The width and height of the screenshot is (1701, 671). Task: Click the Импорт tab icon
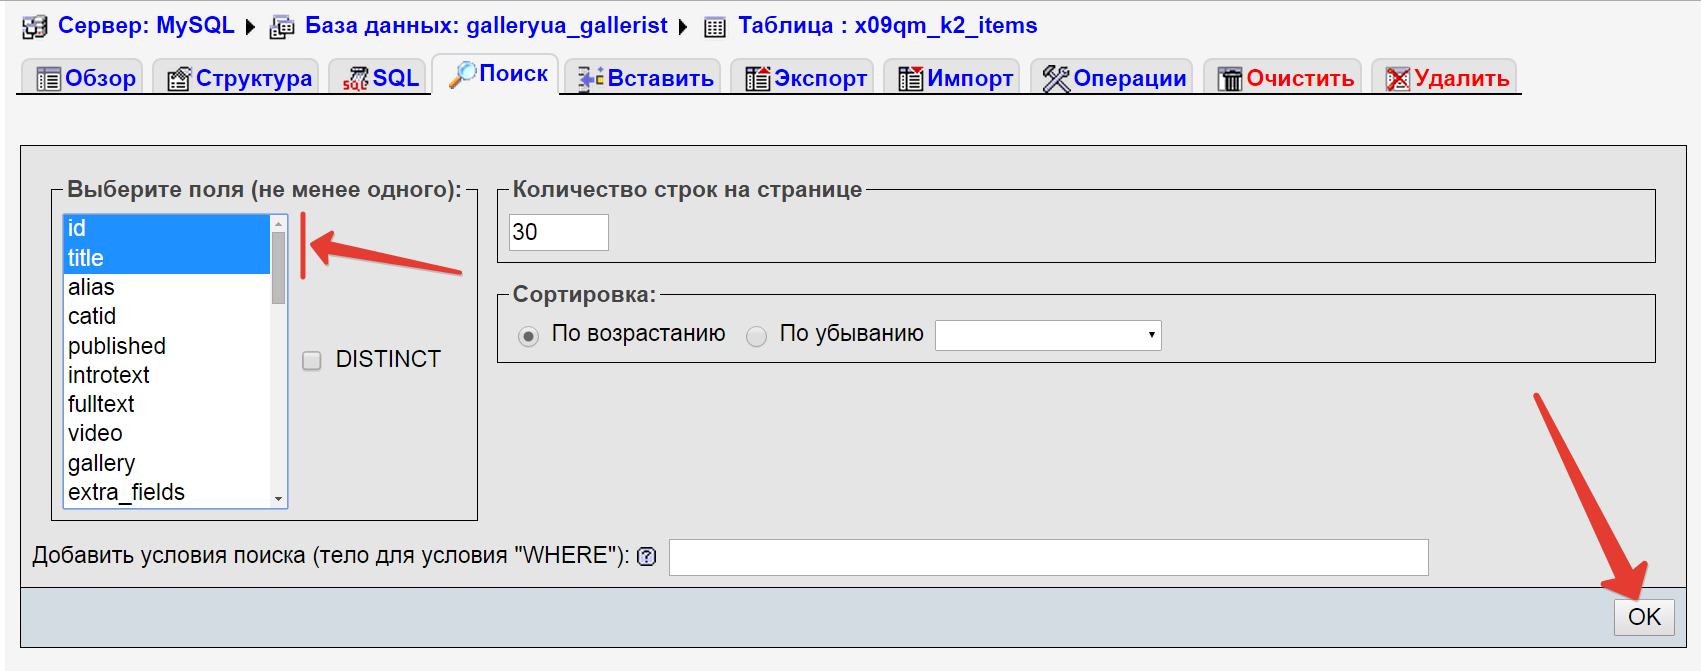[910, 79]
